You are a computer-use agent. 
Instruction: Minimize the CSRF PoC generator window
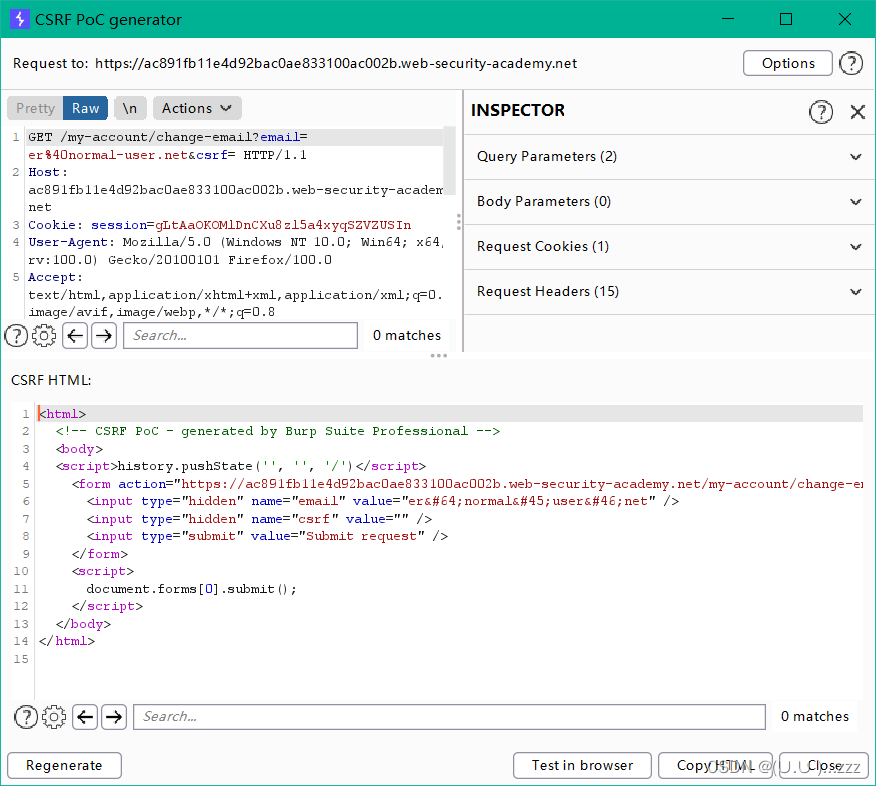pos(728,19)
